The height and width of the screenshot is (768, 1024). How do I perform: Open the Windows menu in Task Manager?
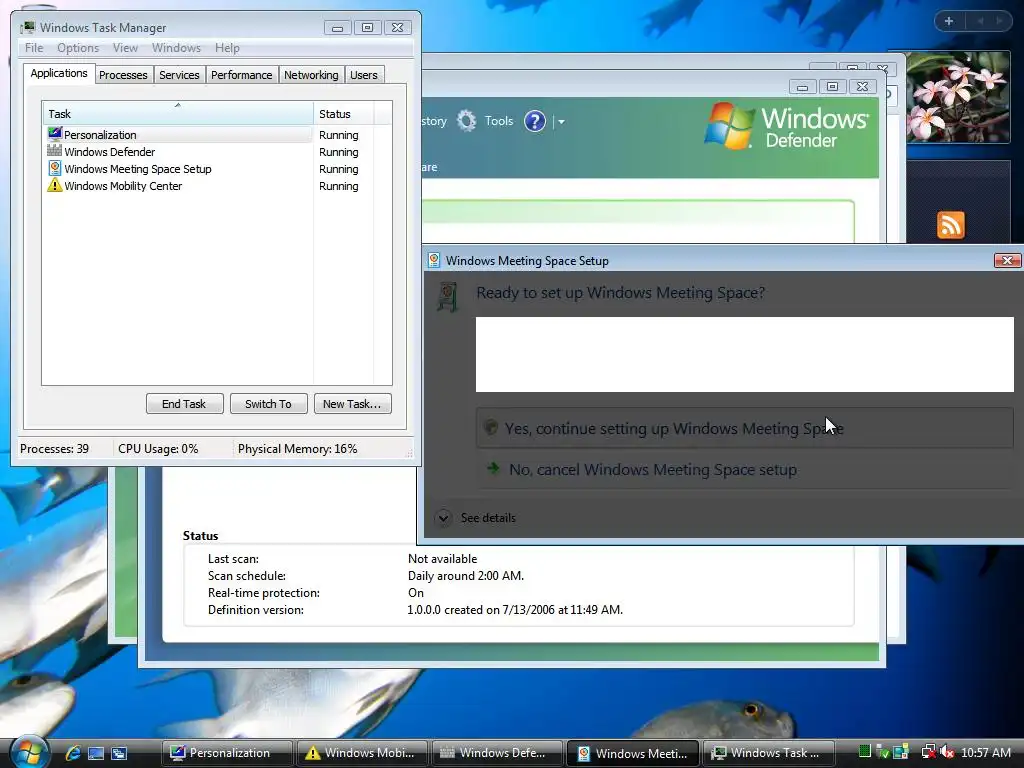click(x=176, y=48)
